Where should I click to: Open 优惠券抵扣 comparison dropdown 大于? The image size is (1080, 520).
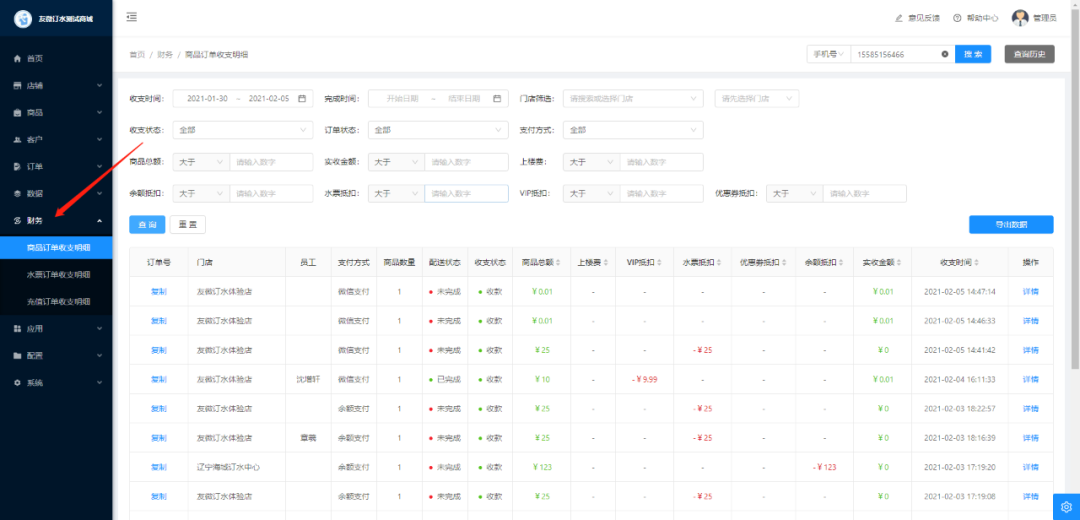click(x=794, y=194)
